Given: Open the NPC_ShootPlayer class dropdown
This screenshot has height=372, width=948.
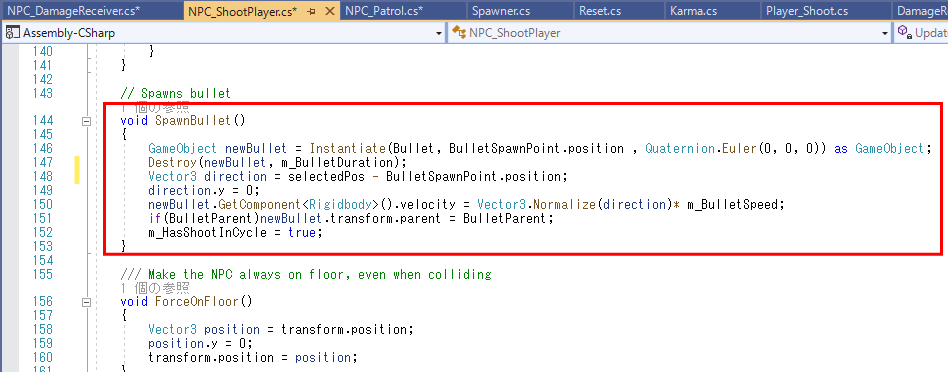Looking at the screenshot, I should pyautogui.click(x=670, y=33).
